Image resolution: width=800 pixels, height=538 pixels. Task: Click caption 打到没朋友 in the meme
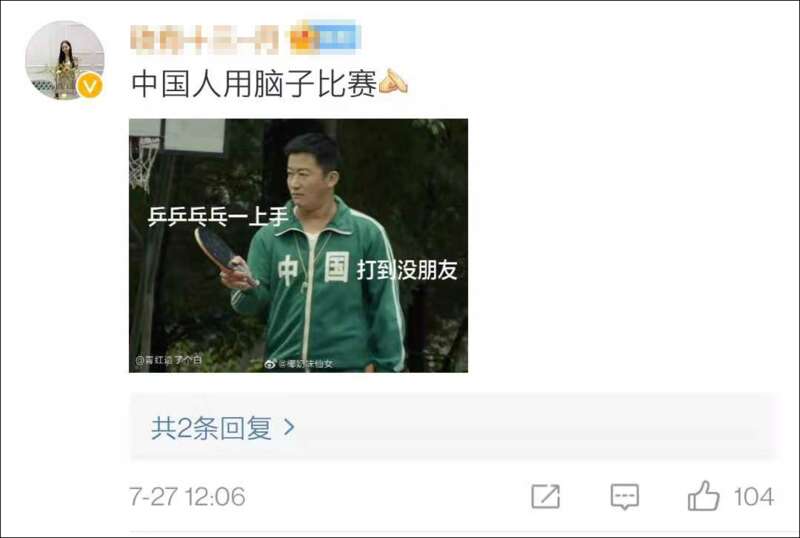pyautogui.click(x=407, y=270)
